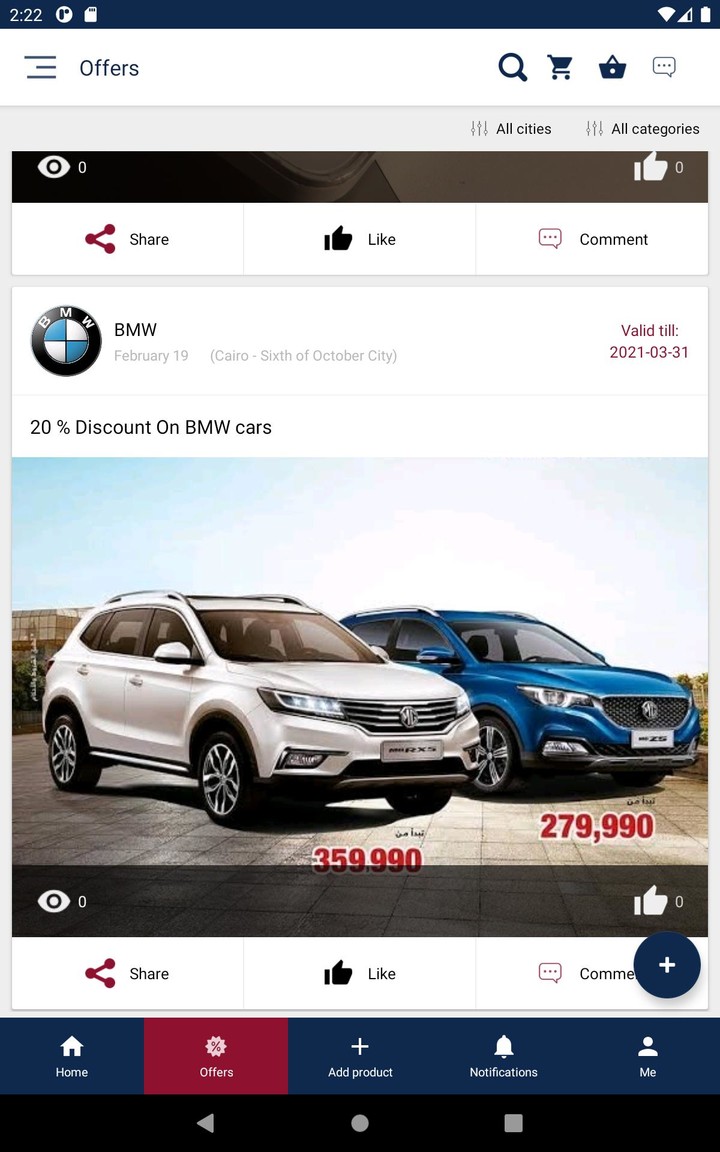This screenshot has width=720, height=1152.
Task: Open the All categories filter
Action: click(x=643, y=129)
